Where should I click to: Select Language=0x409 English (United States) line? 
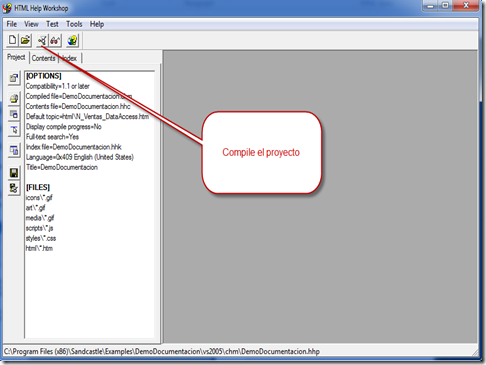point(80,157)
